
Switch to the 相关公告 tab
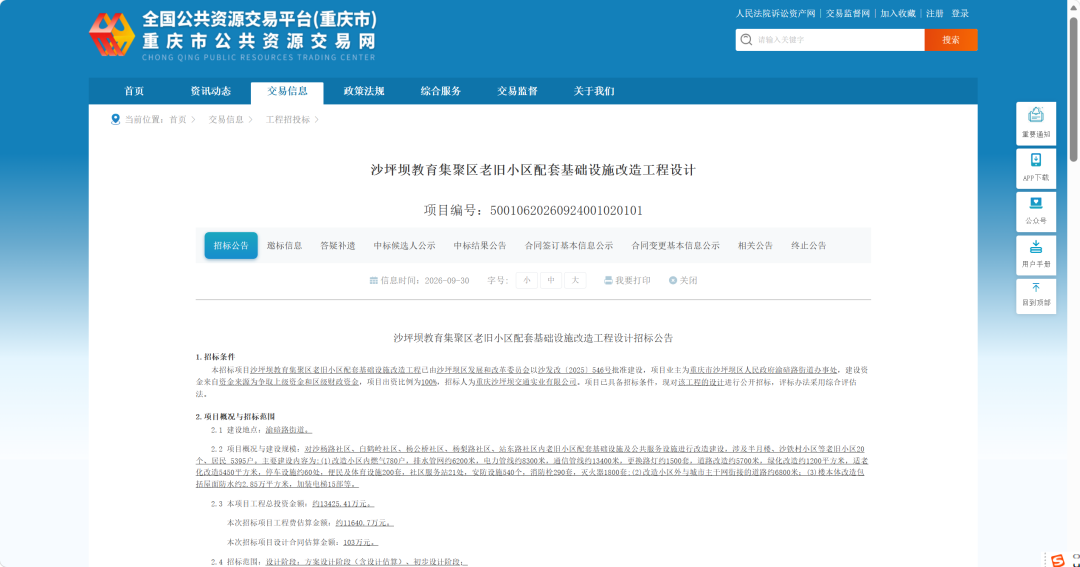pyautogui.click(x=755, y=246)
